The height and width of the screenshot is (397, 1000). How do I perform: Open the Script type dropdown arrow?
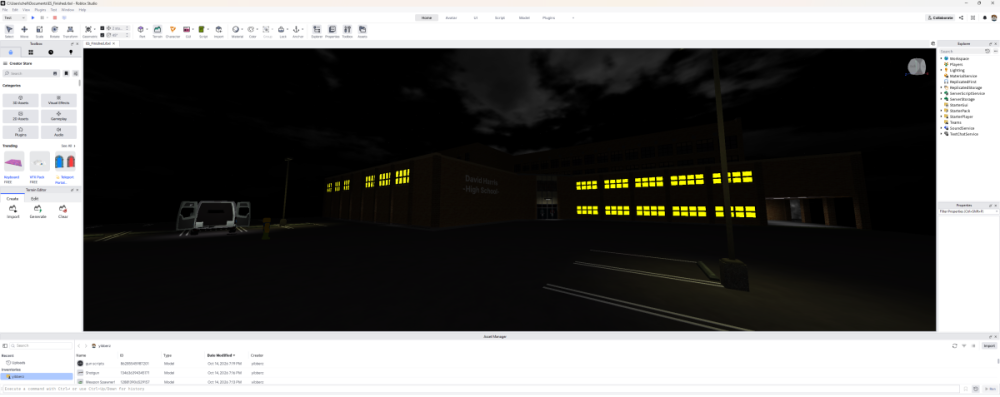(209, 29)
